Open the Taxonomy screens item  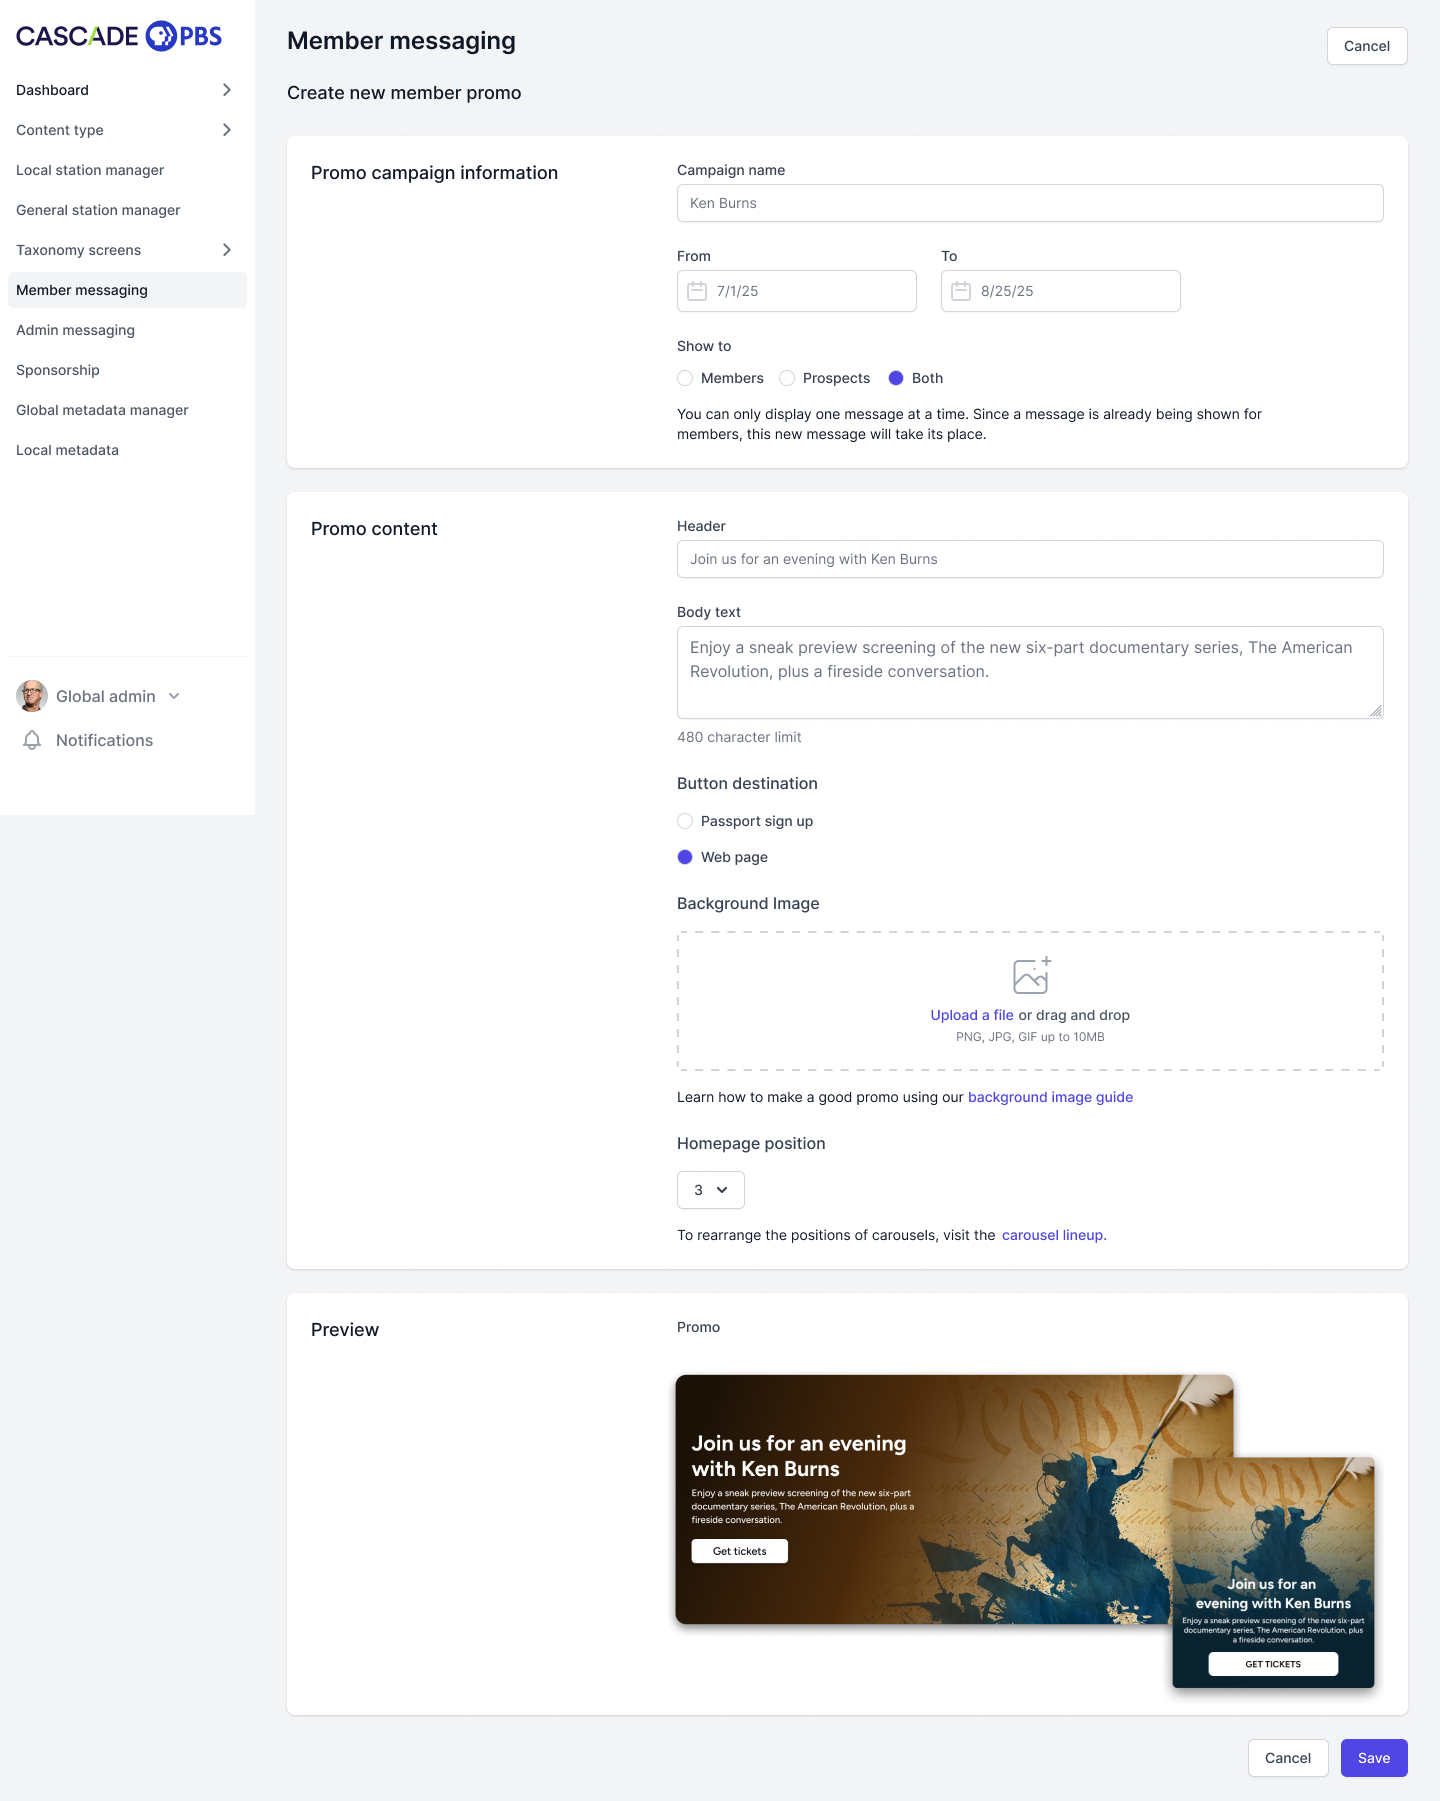(x=78, y=250)
